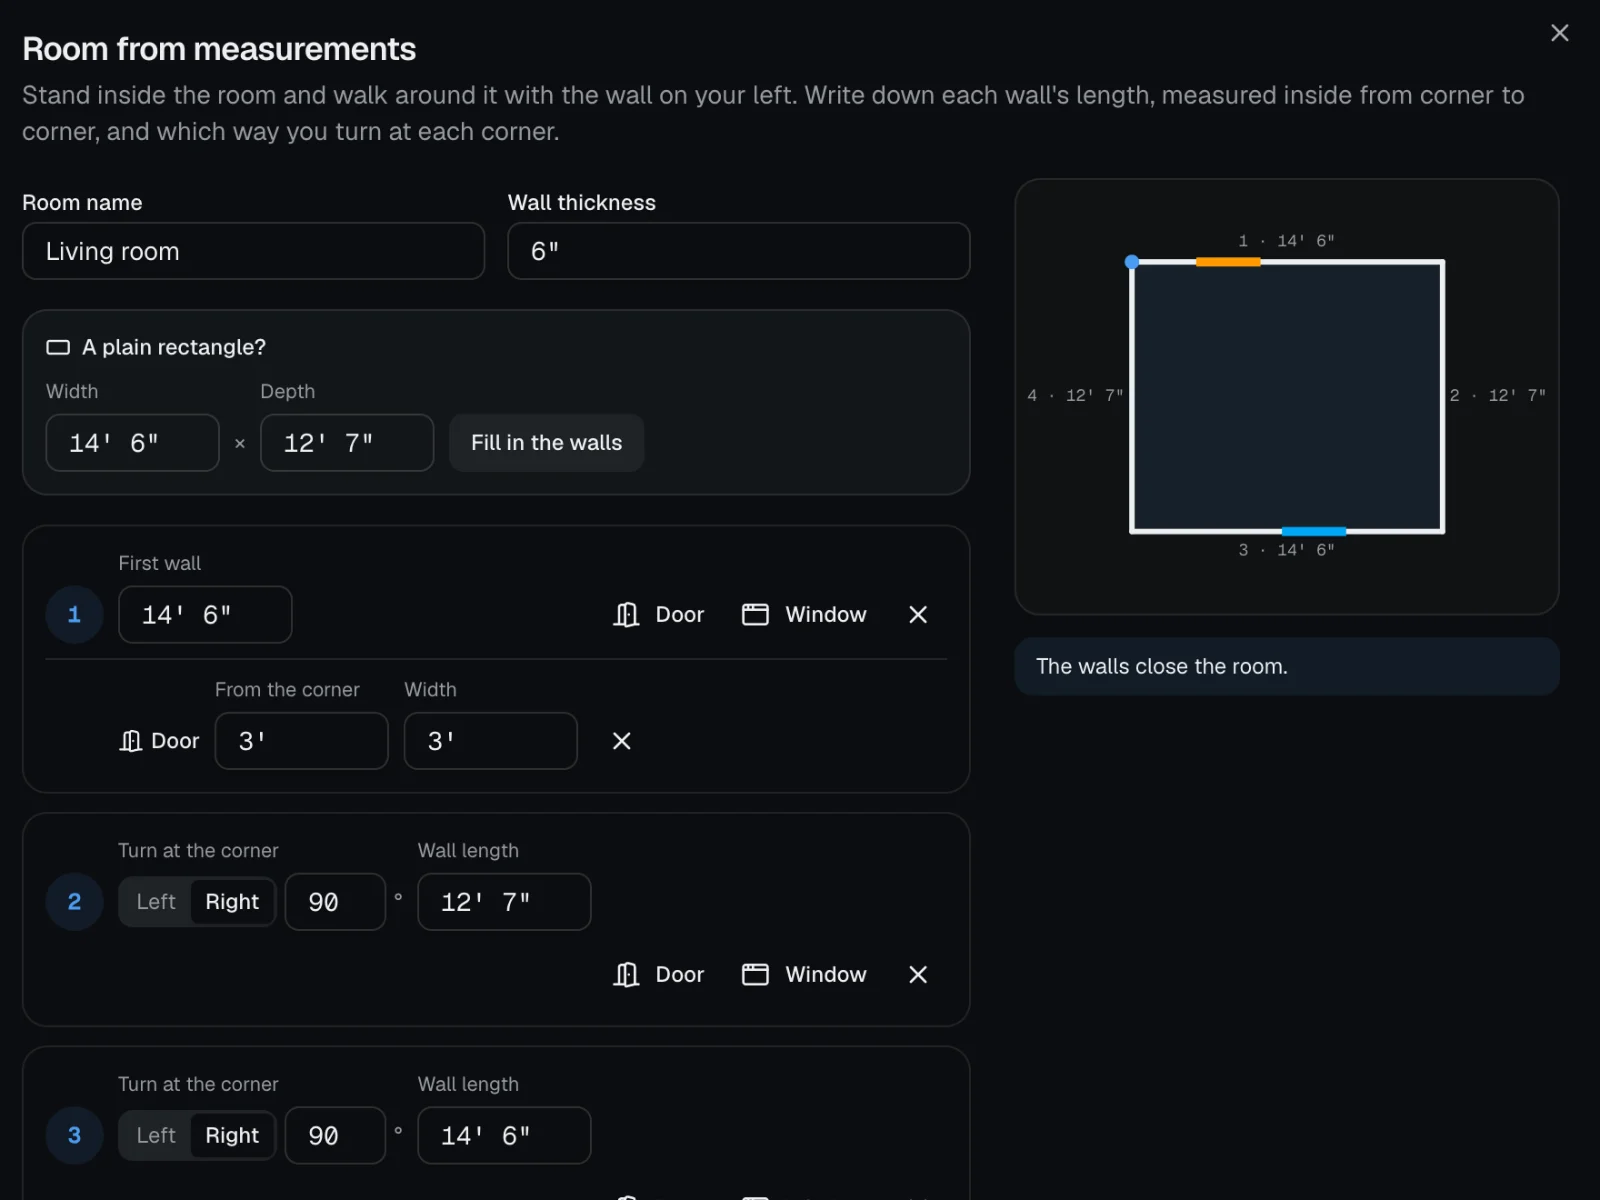This screenshot has width=1600, height=1200.
Task: Remove wall 2 with its X icon
Action: tap(918, 974)
